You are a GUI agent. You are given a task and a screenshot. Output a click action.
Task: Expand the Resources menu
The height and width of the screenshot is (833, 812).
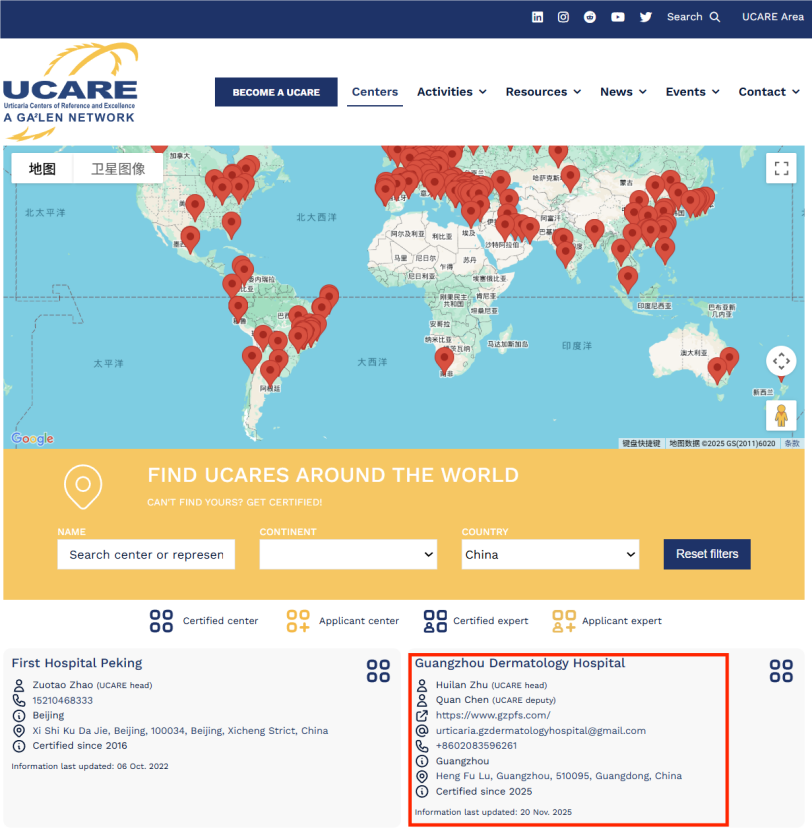click(x=543, y=92)
